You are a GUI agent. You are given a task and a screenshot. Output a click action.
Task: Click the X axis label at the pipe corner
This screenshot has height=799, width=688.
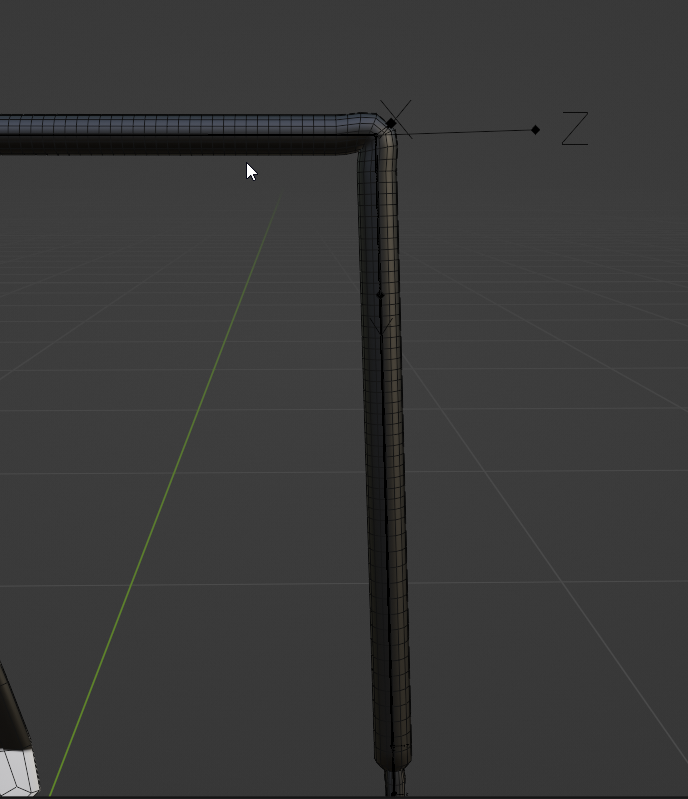click(x=396, y=119)
